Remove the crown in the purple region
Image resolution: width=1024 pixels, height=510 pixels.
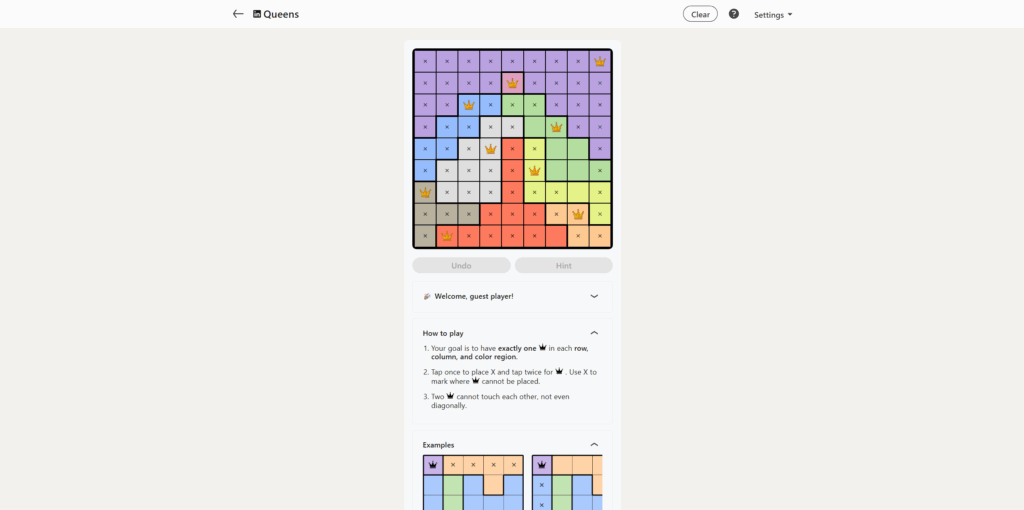pos(600,61)
